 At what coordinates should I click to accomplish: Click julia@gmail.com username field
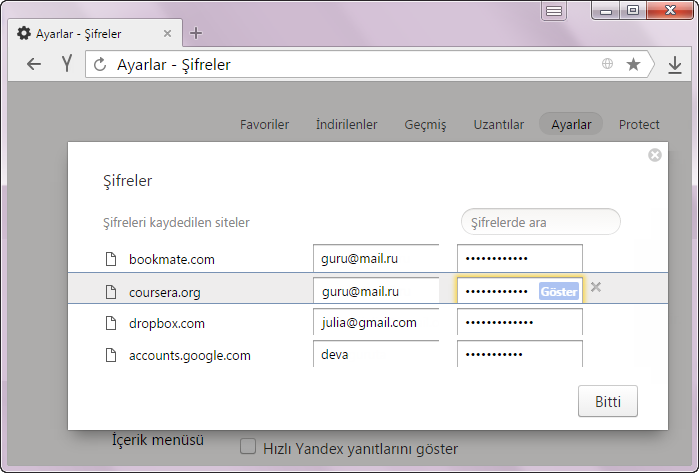pos(376,322)
